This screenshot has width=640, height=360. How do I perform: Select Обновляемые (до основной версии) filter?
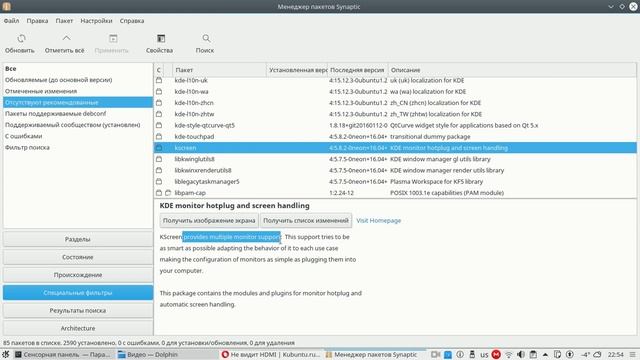tap(78, 80)
